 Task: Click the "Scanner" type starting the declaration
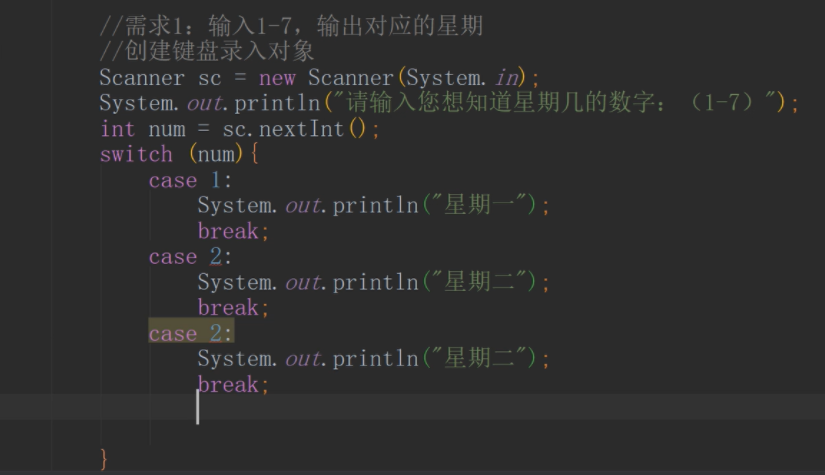(x=142, y=78)
